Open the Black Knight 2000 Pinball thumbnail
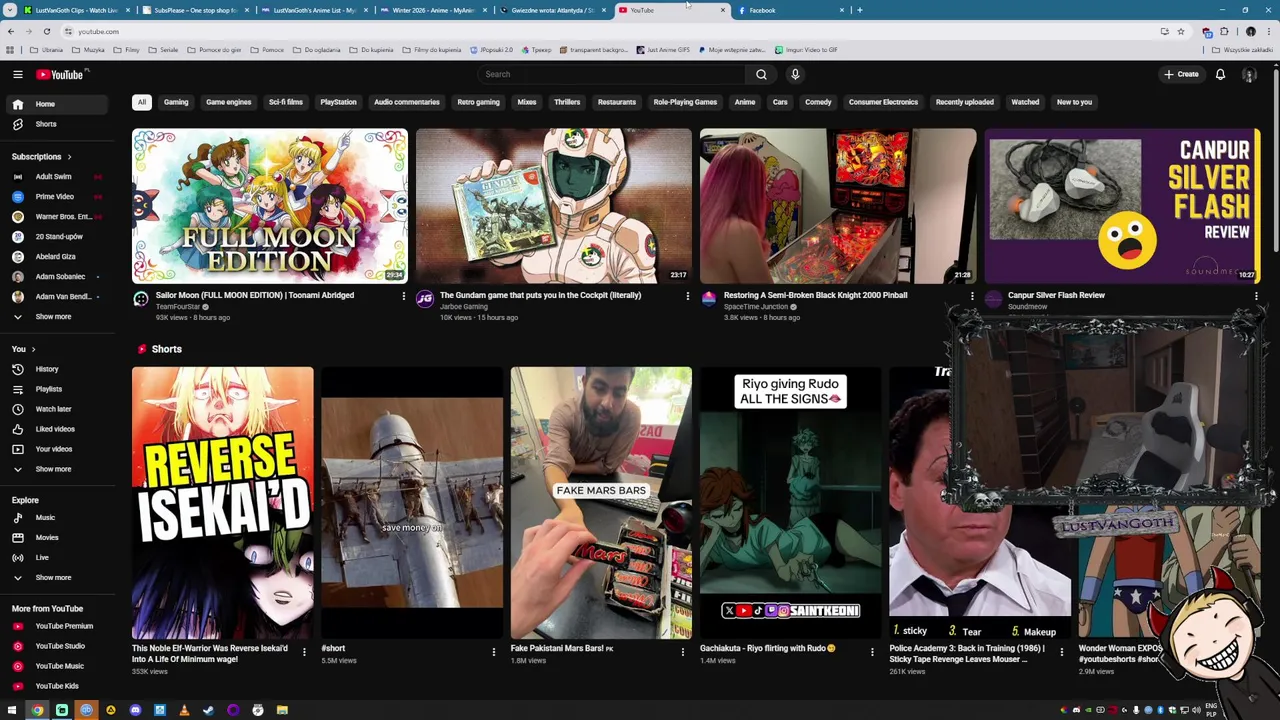Viewport: 1280px width, 720px height. click(837, 206)
